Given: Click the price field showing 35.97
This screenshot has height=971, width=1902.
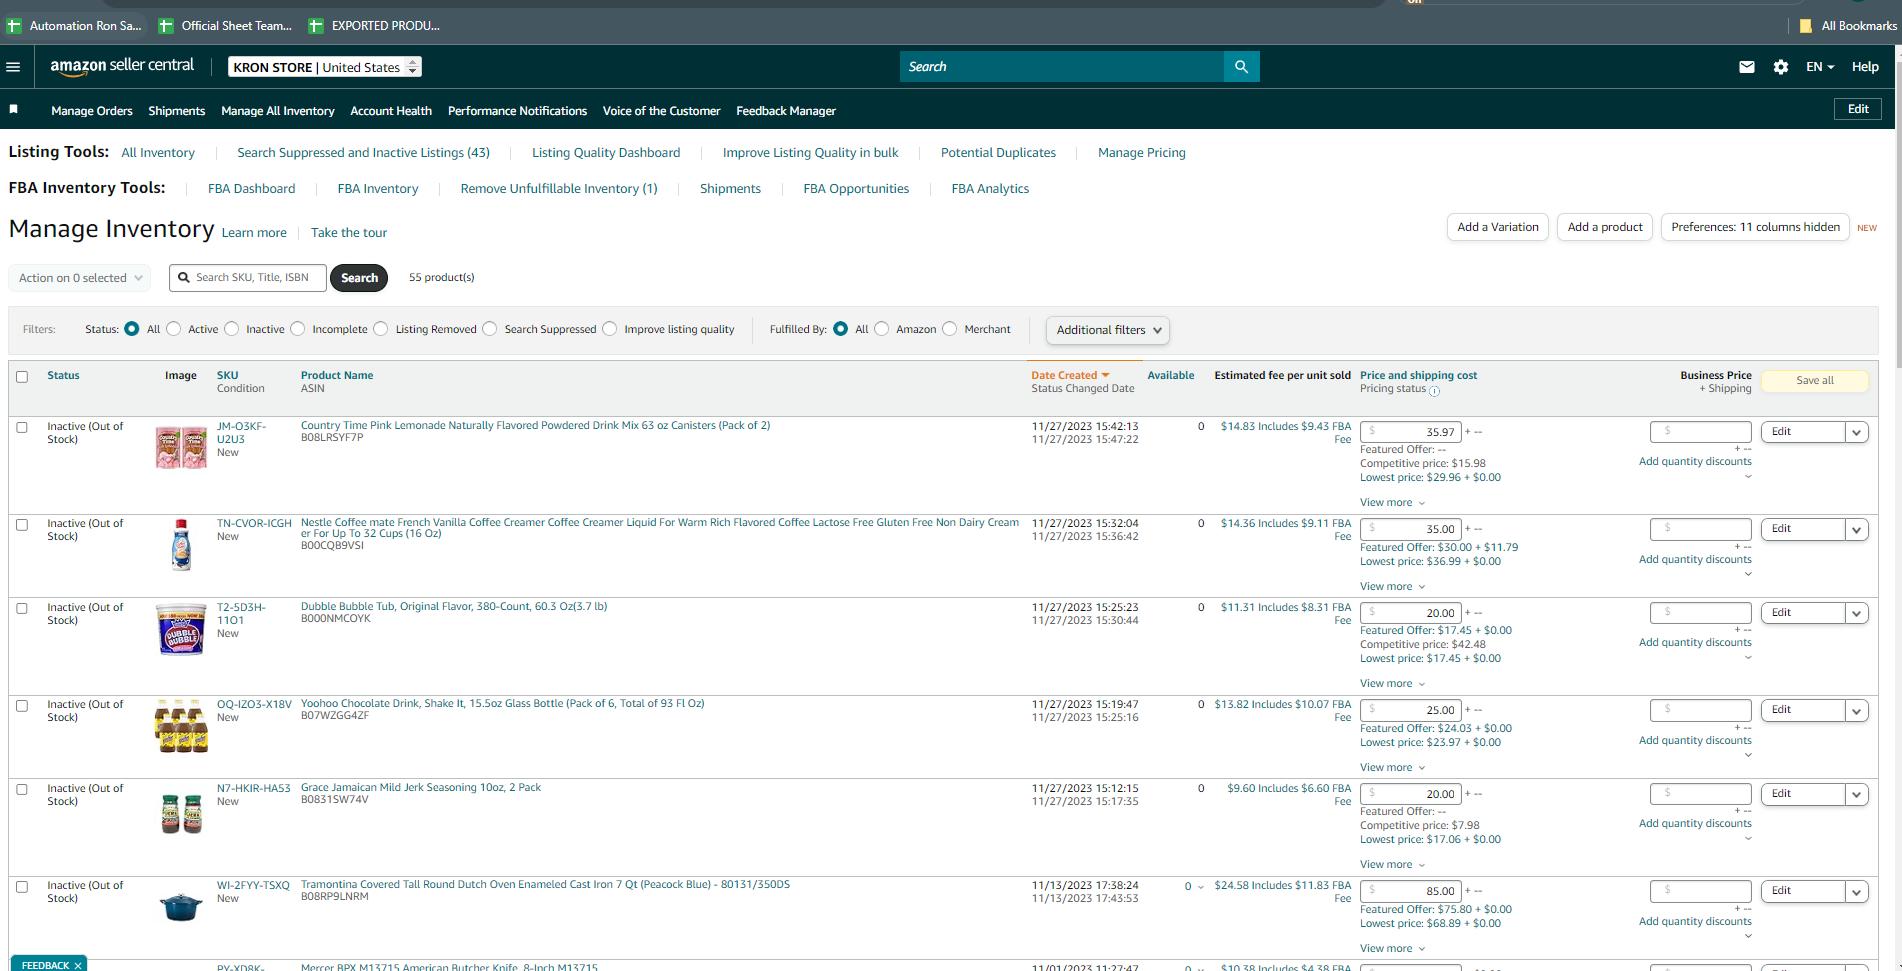Looking at the screenshot, I should point(1410,432).
